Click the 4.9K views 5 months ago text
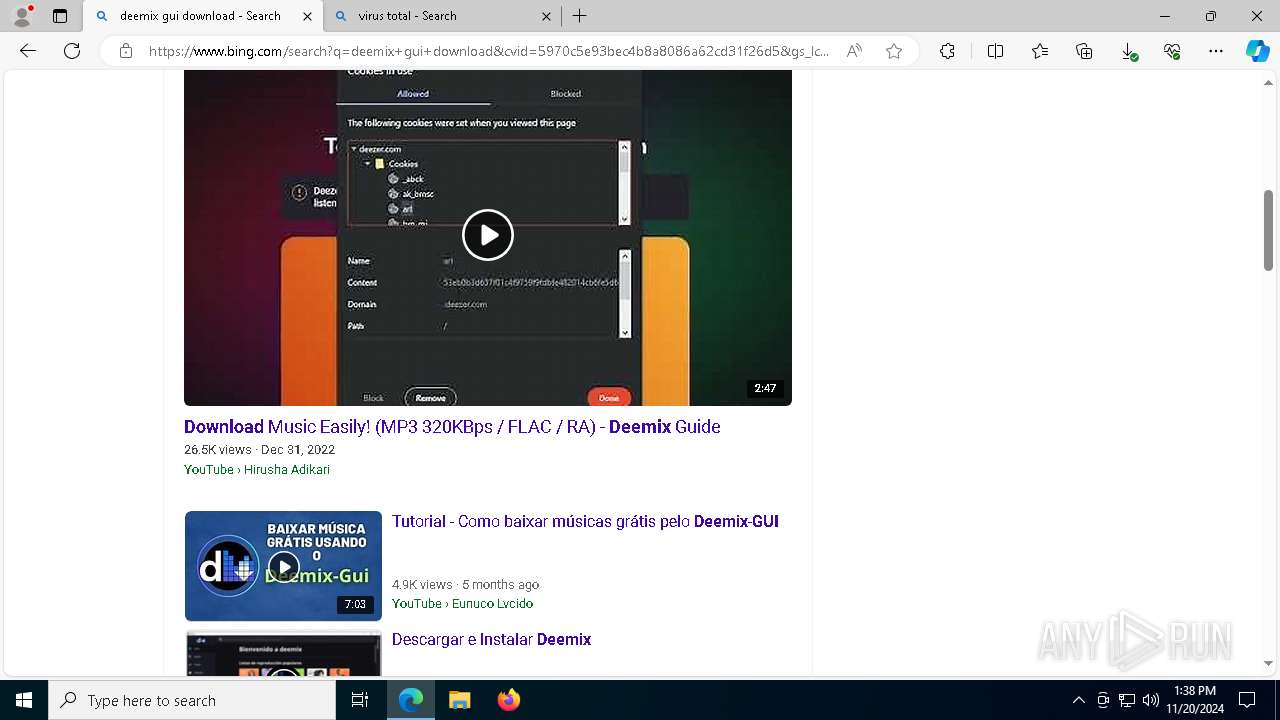1280x720 pixels. point(465,585)
